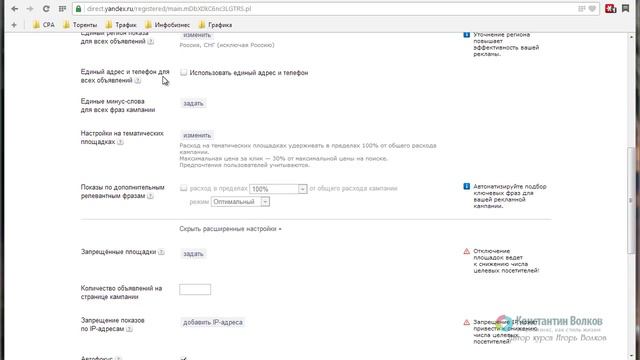Click the heart favorite icon in address bar
The image size is (640, 360).
coord(592,9)
